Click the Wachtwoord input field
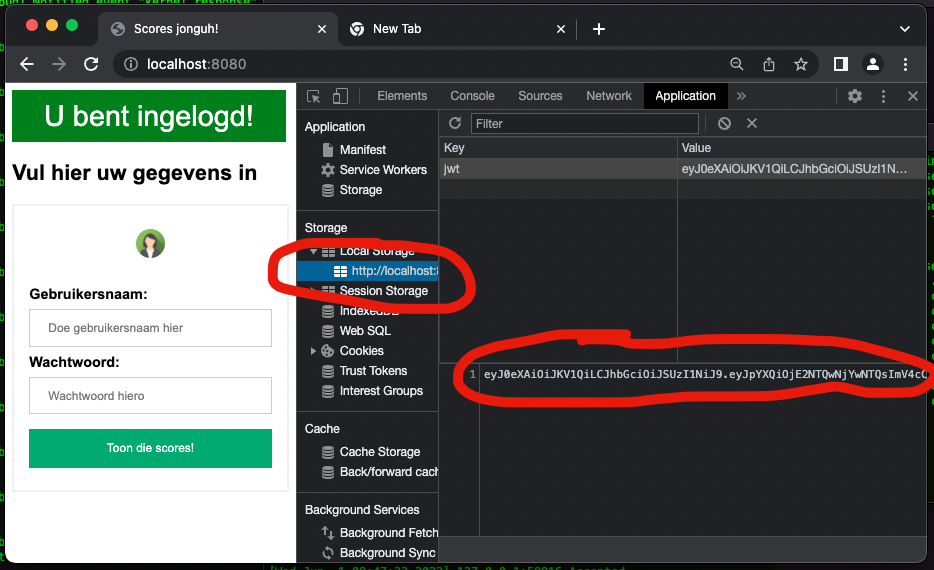This screenshot has width=934, height=570. (x=150, y=396)
